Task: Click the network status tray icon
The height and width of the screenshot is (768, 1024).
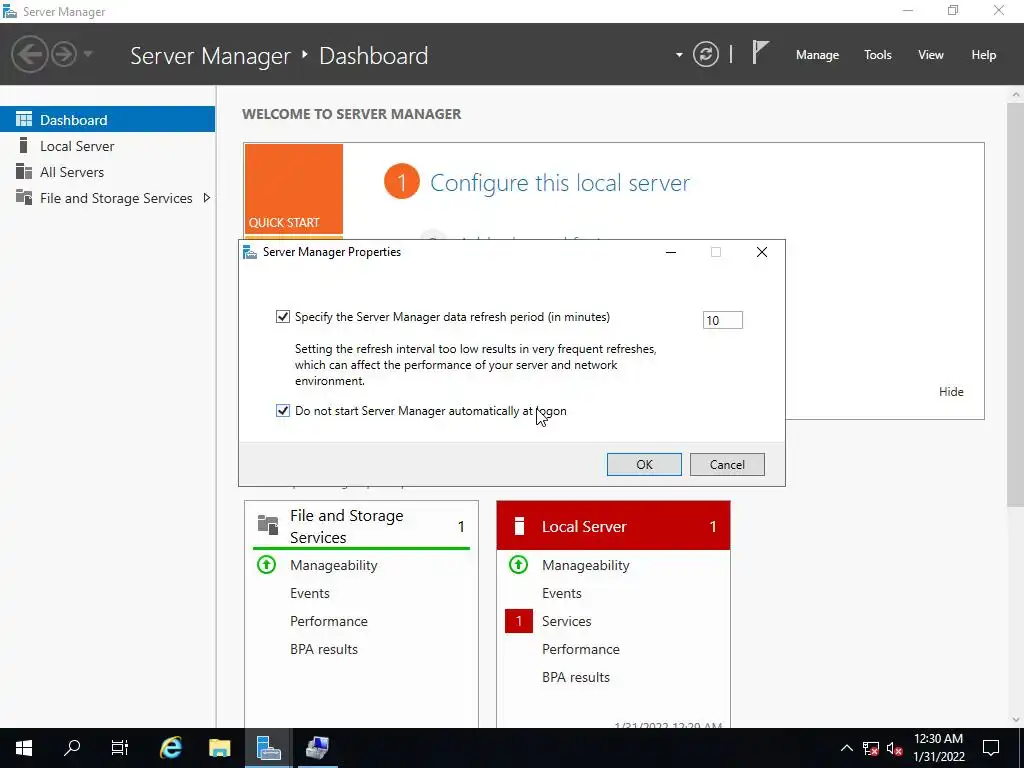Action: point(871,748)
